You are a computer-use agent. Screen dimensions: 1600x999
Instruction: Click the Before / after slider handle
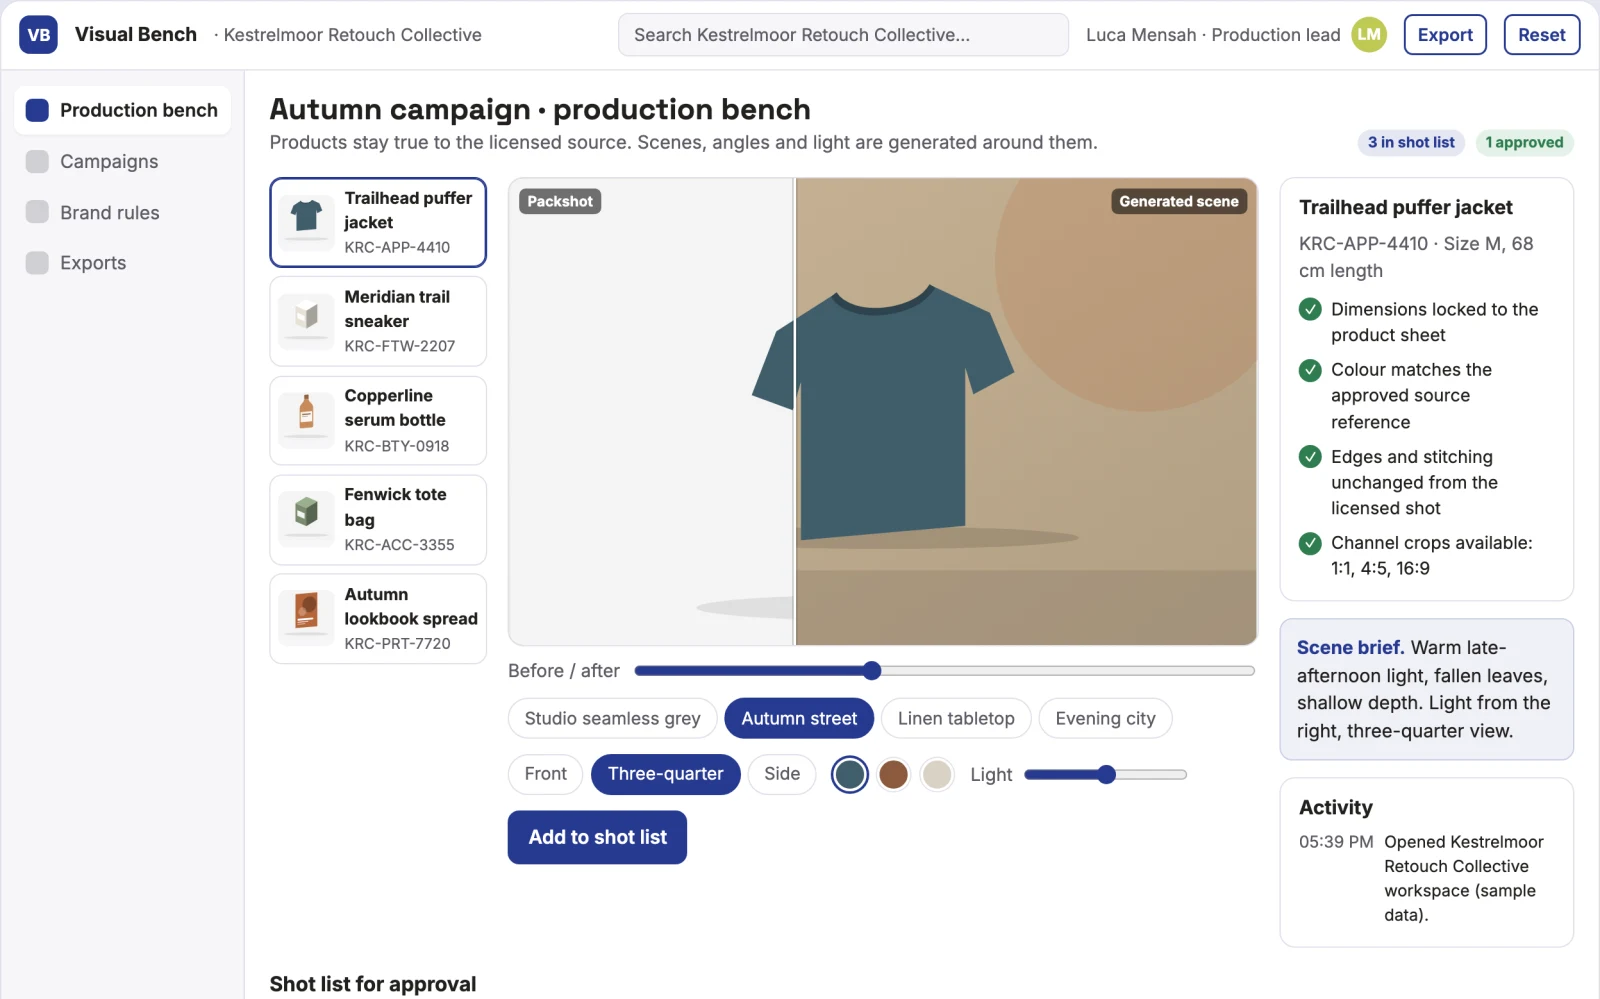point(872,671)
